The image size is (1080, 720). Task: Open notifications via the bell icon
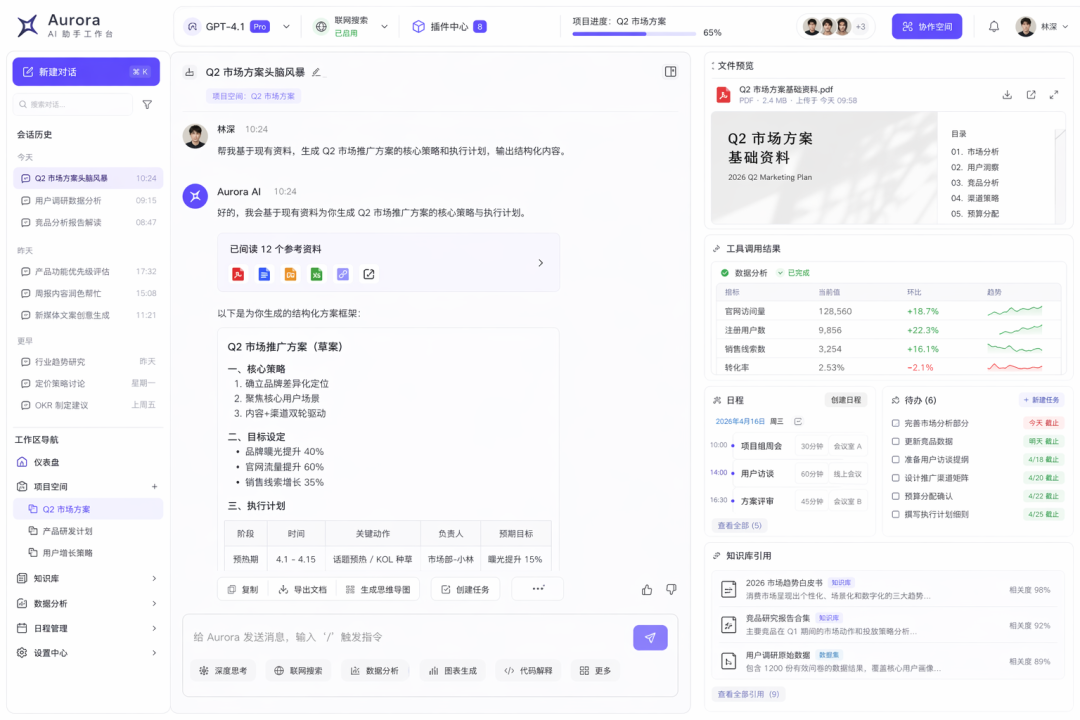[x=993, y=26]
